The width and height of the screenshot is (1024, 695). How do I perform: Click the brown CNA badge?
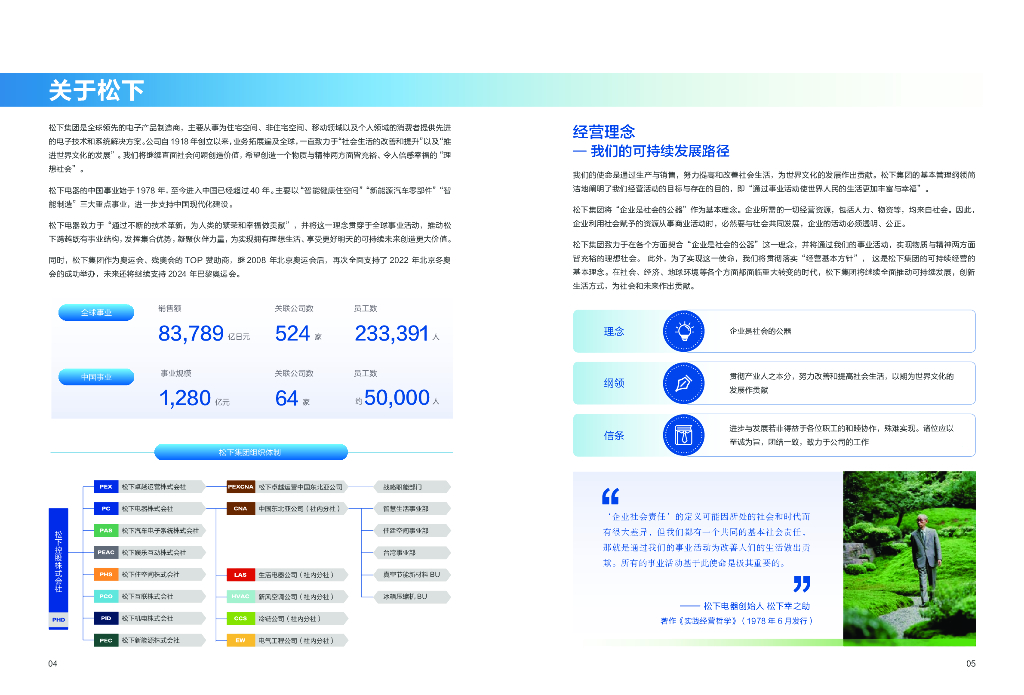coord(240,508)
